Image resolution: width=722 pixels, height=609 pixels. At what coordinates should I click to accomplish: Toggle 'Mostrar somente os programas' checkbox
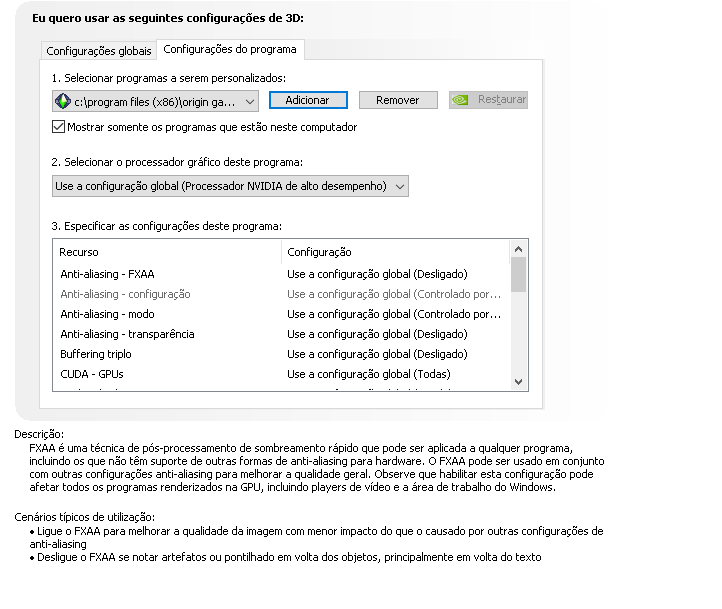click(x=58, y=127)
